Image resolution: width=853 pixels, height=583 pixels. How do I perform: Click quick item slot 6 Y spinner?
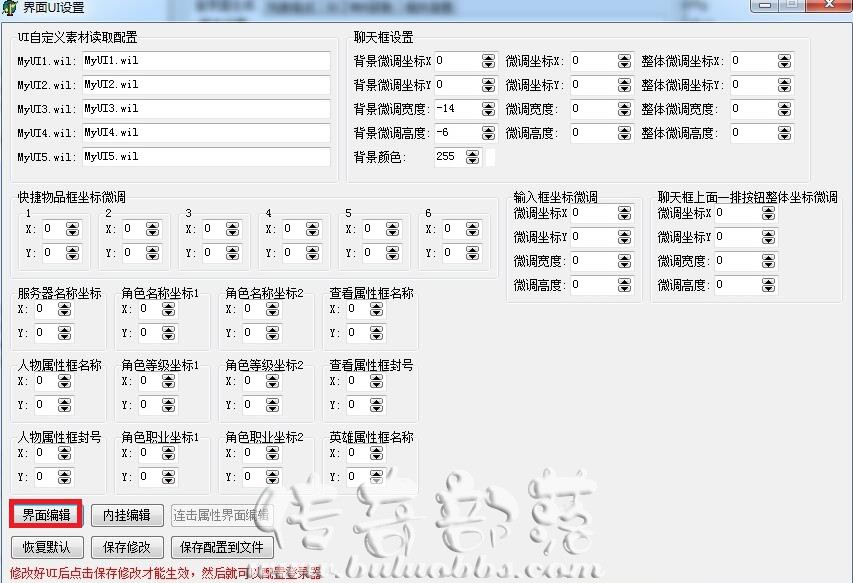point(472,253)
